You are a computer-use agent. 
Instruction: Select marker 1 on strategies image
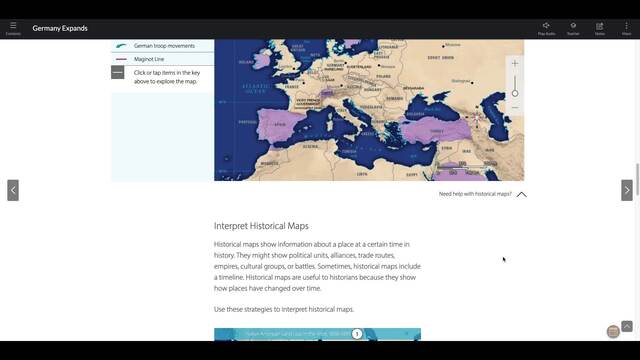coord(357,334)
